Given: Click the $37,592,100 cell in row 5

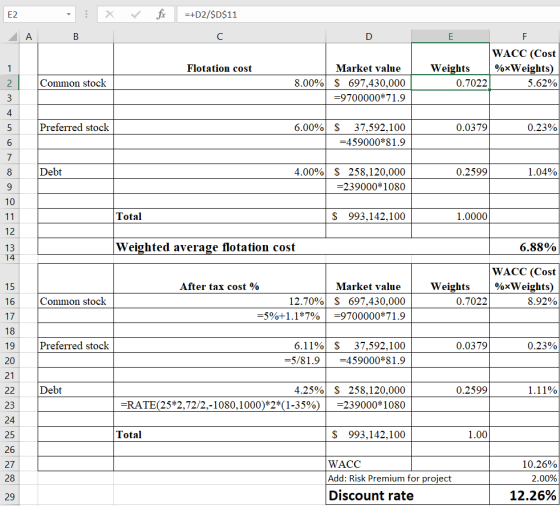Looking at the screenshot, I should tap(368, 127).
